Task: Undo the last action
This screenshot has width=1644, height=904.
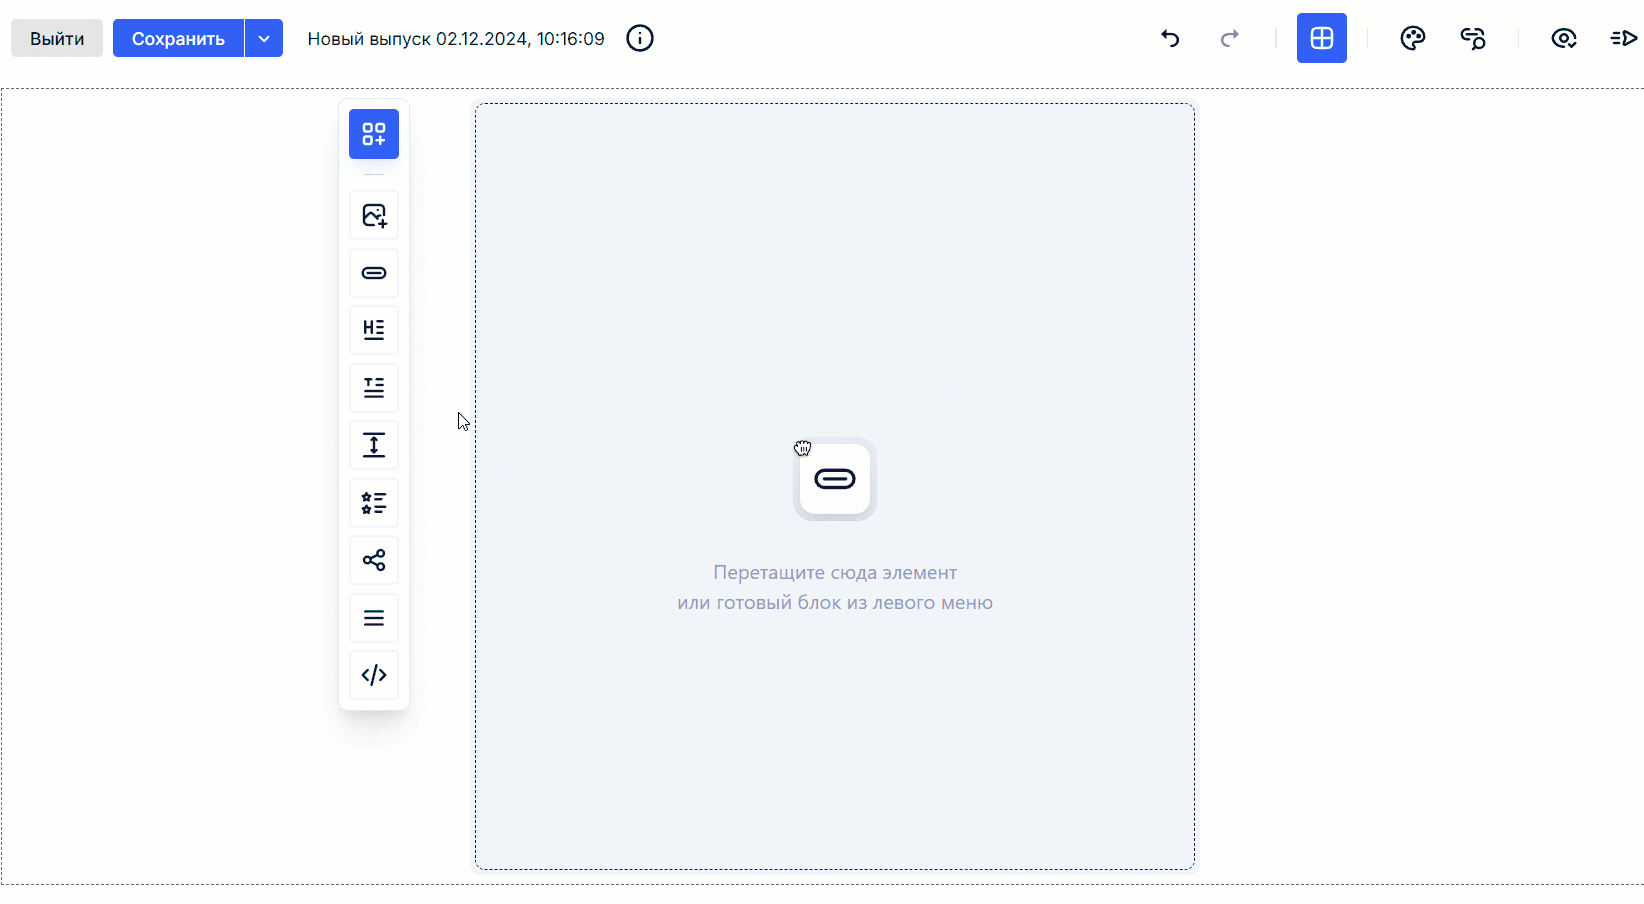Action: tap(1170, 39)
